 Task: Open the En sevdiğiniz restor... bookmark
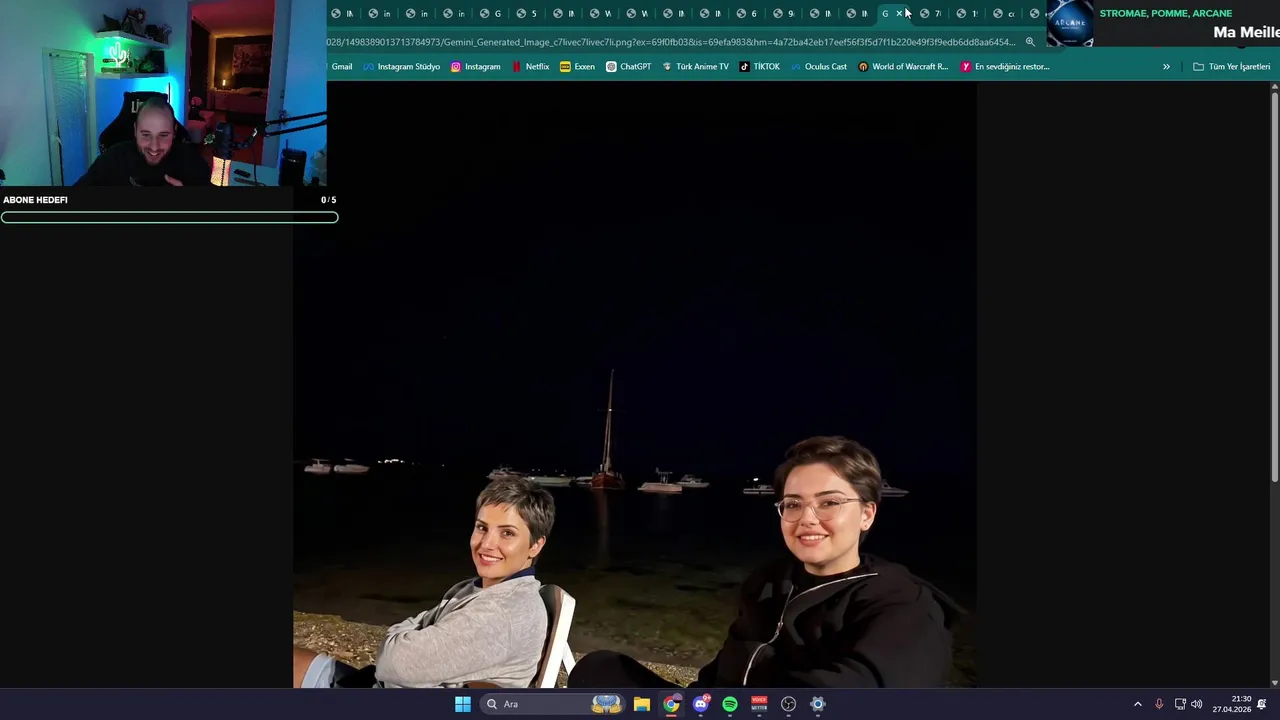pos(1005,67)
